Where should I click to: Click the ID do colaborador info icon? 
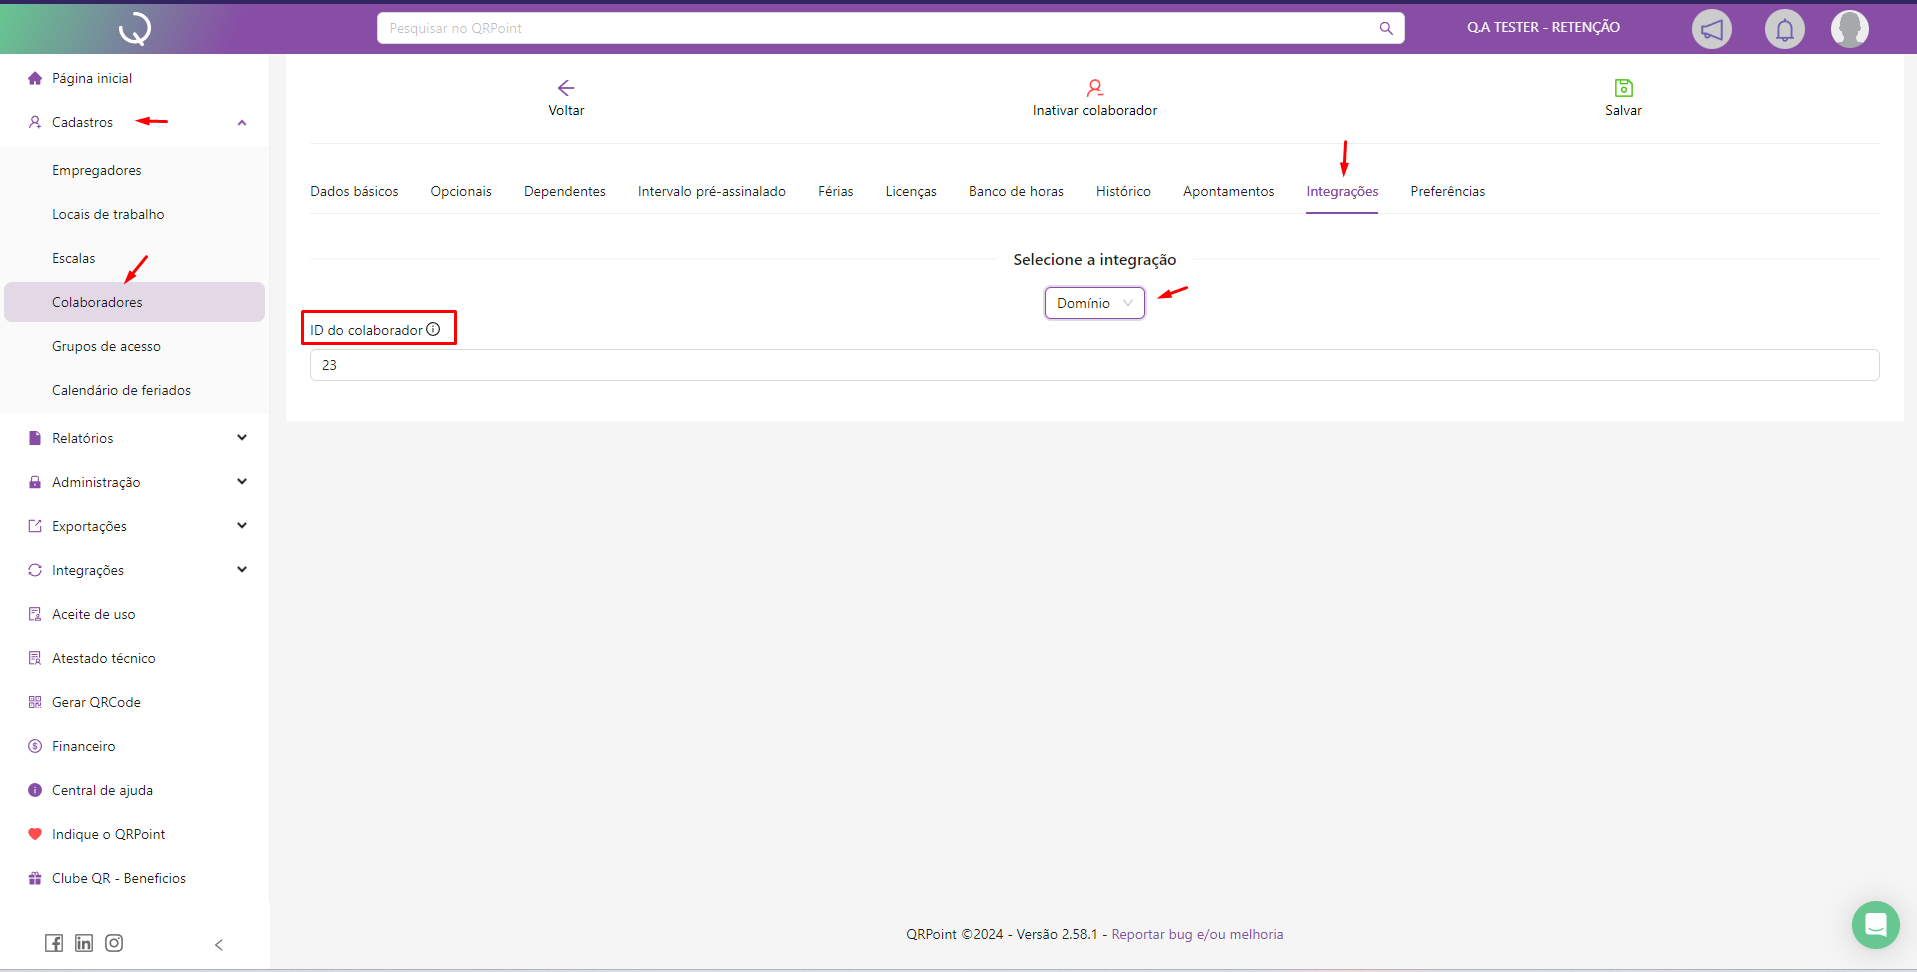[433, 329]
